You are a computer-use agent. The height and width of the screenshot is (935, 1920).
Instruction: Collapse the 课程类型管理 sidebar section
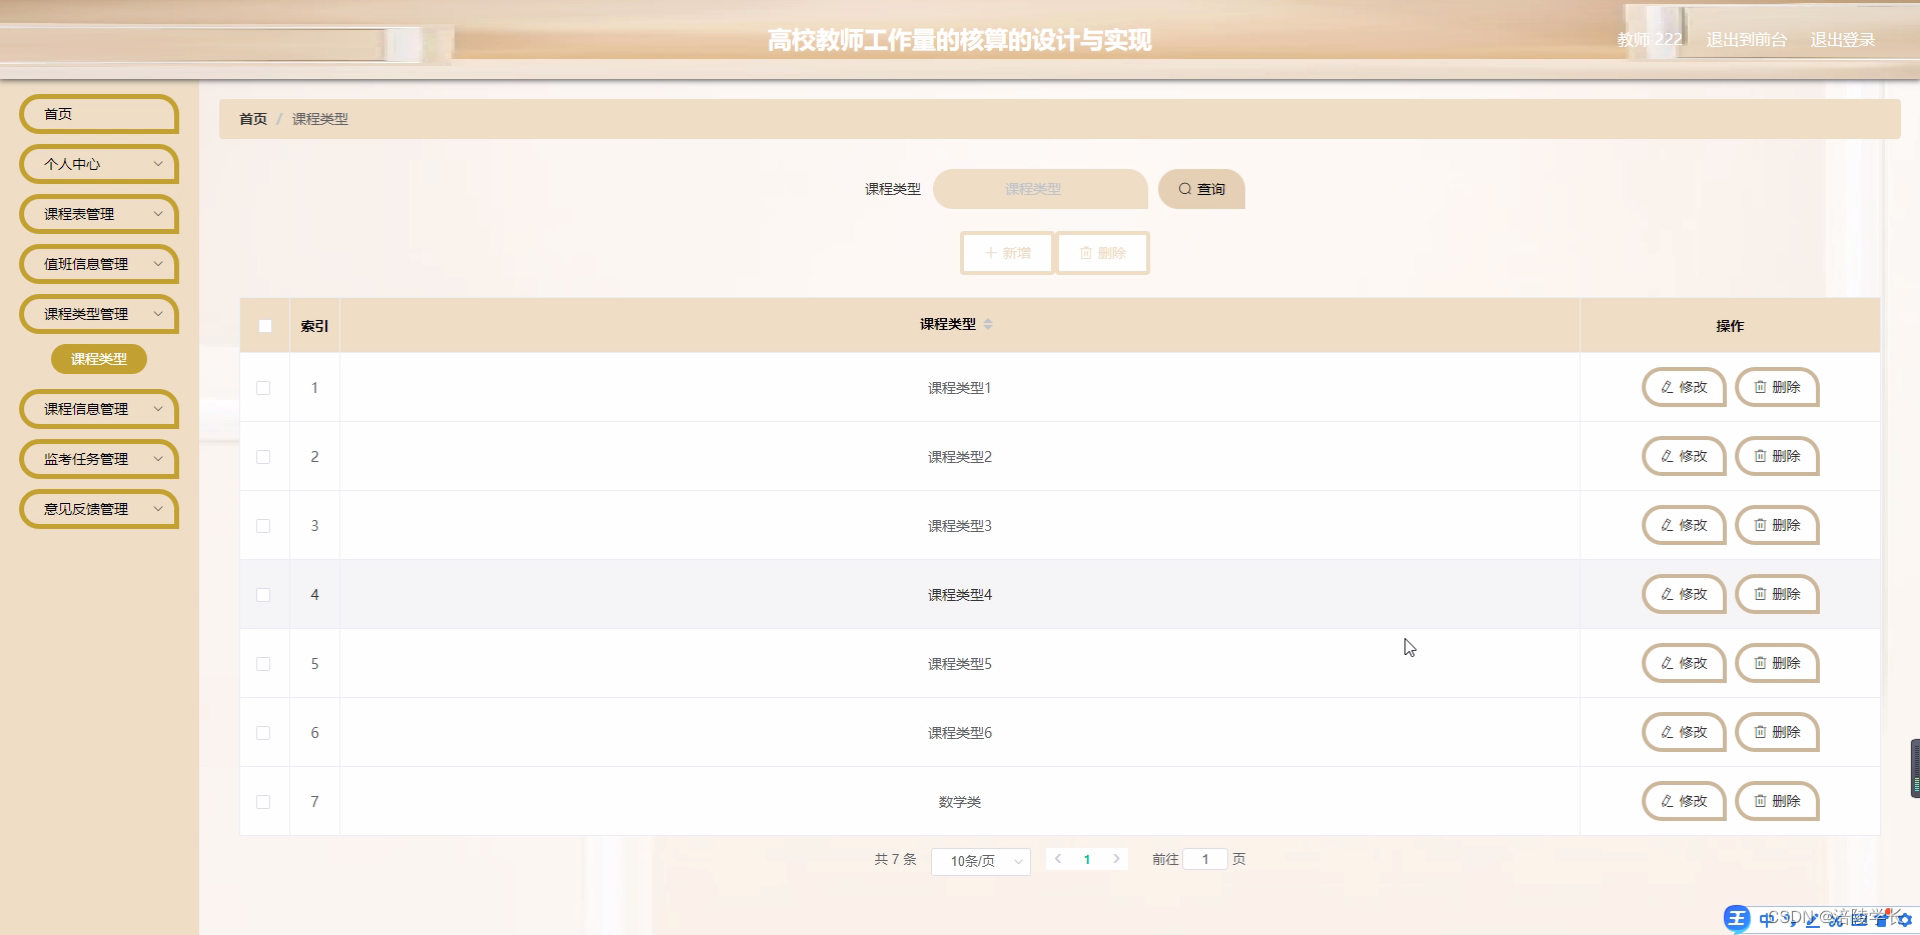(x=98, y=314)
